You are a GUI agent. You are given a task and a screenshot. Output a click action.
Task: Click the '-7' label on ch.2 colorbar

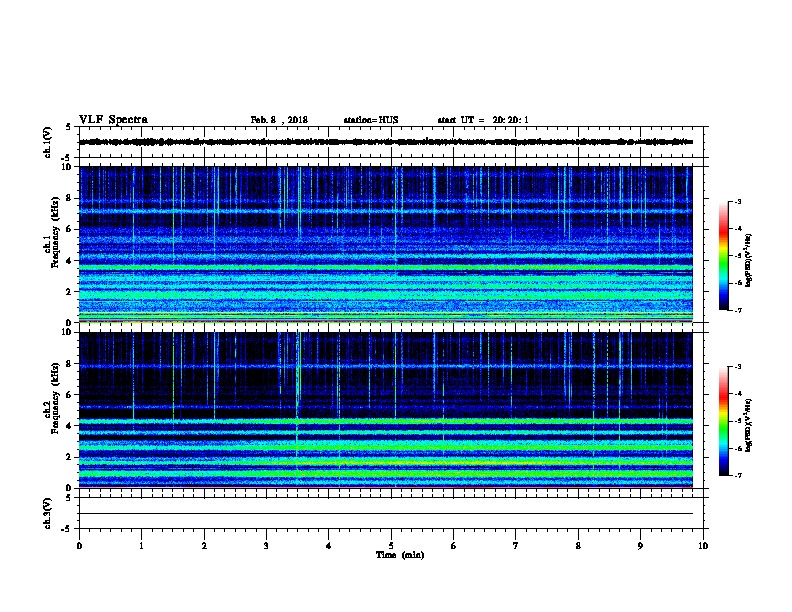pyautogui.click(x=737, y=476)
